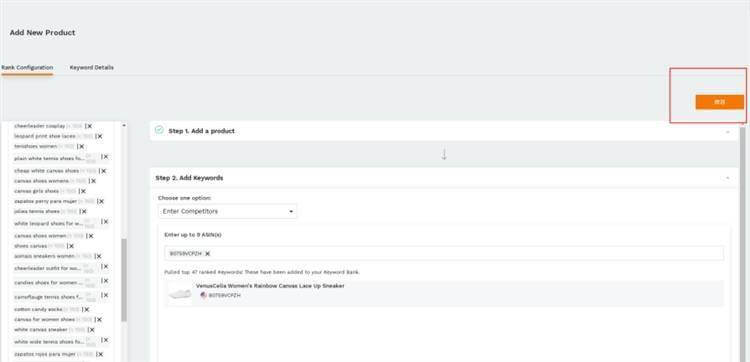The width and height of the screenshot is (750, 362).
Task: Click the orange button at top right
Action: pyautogui.click(x=719, y=102)
